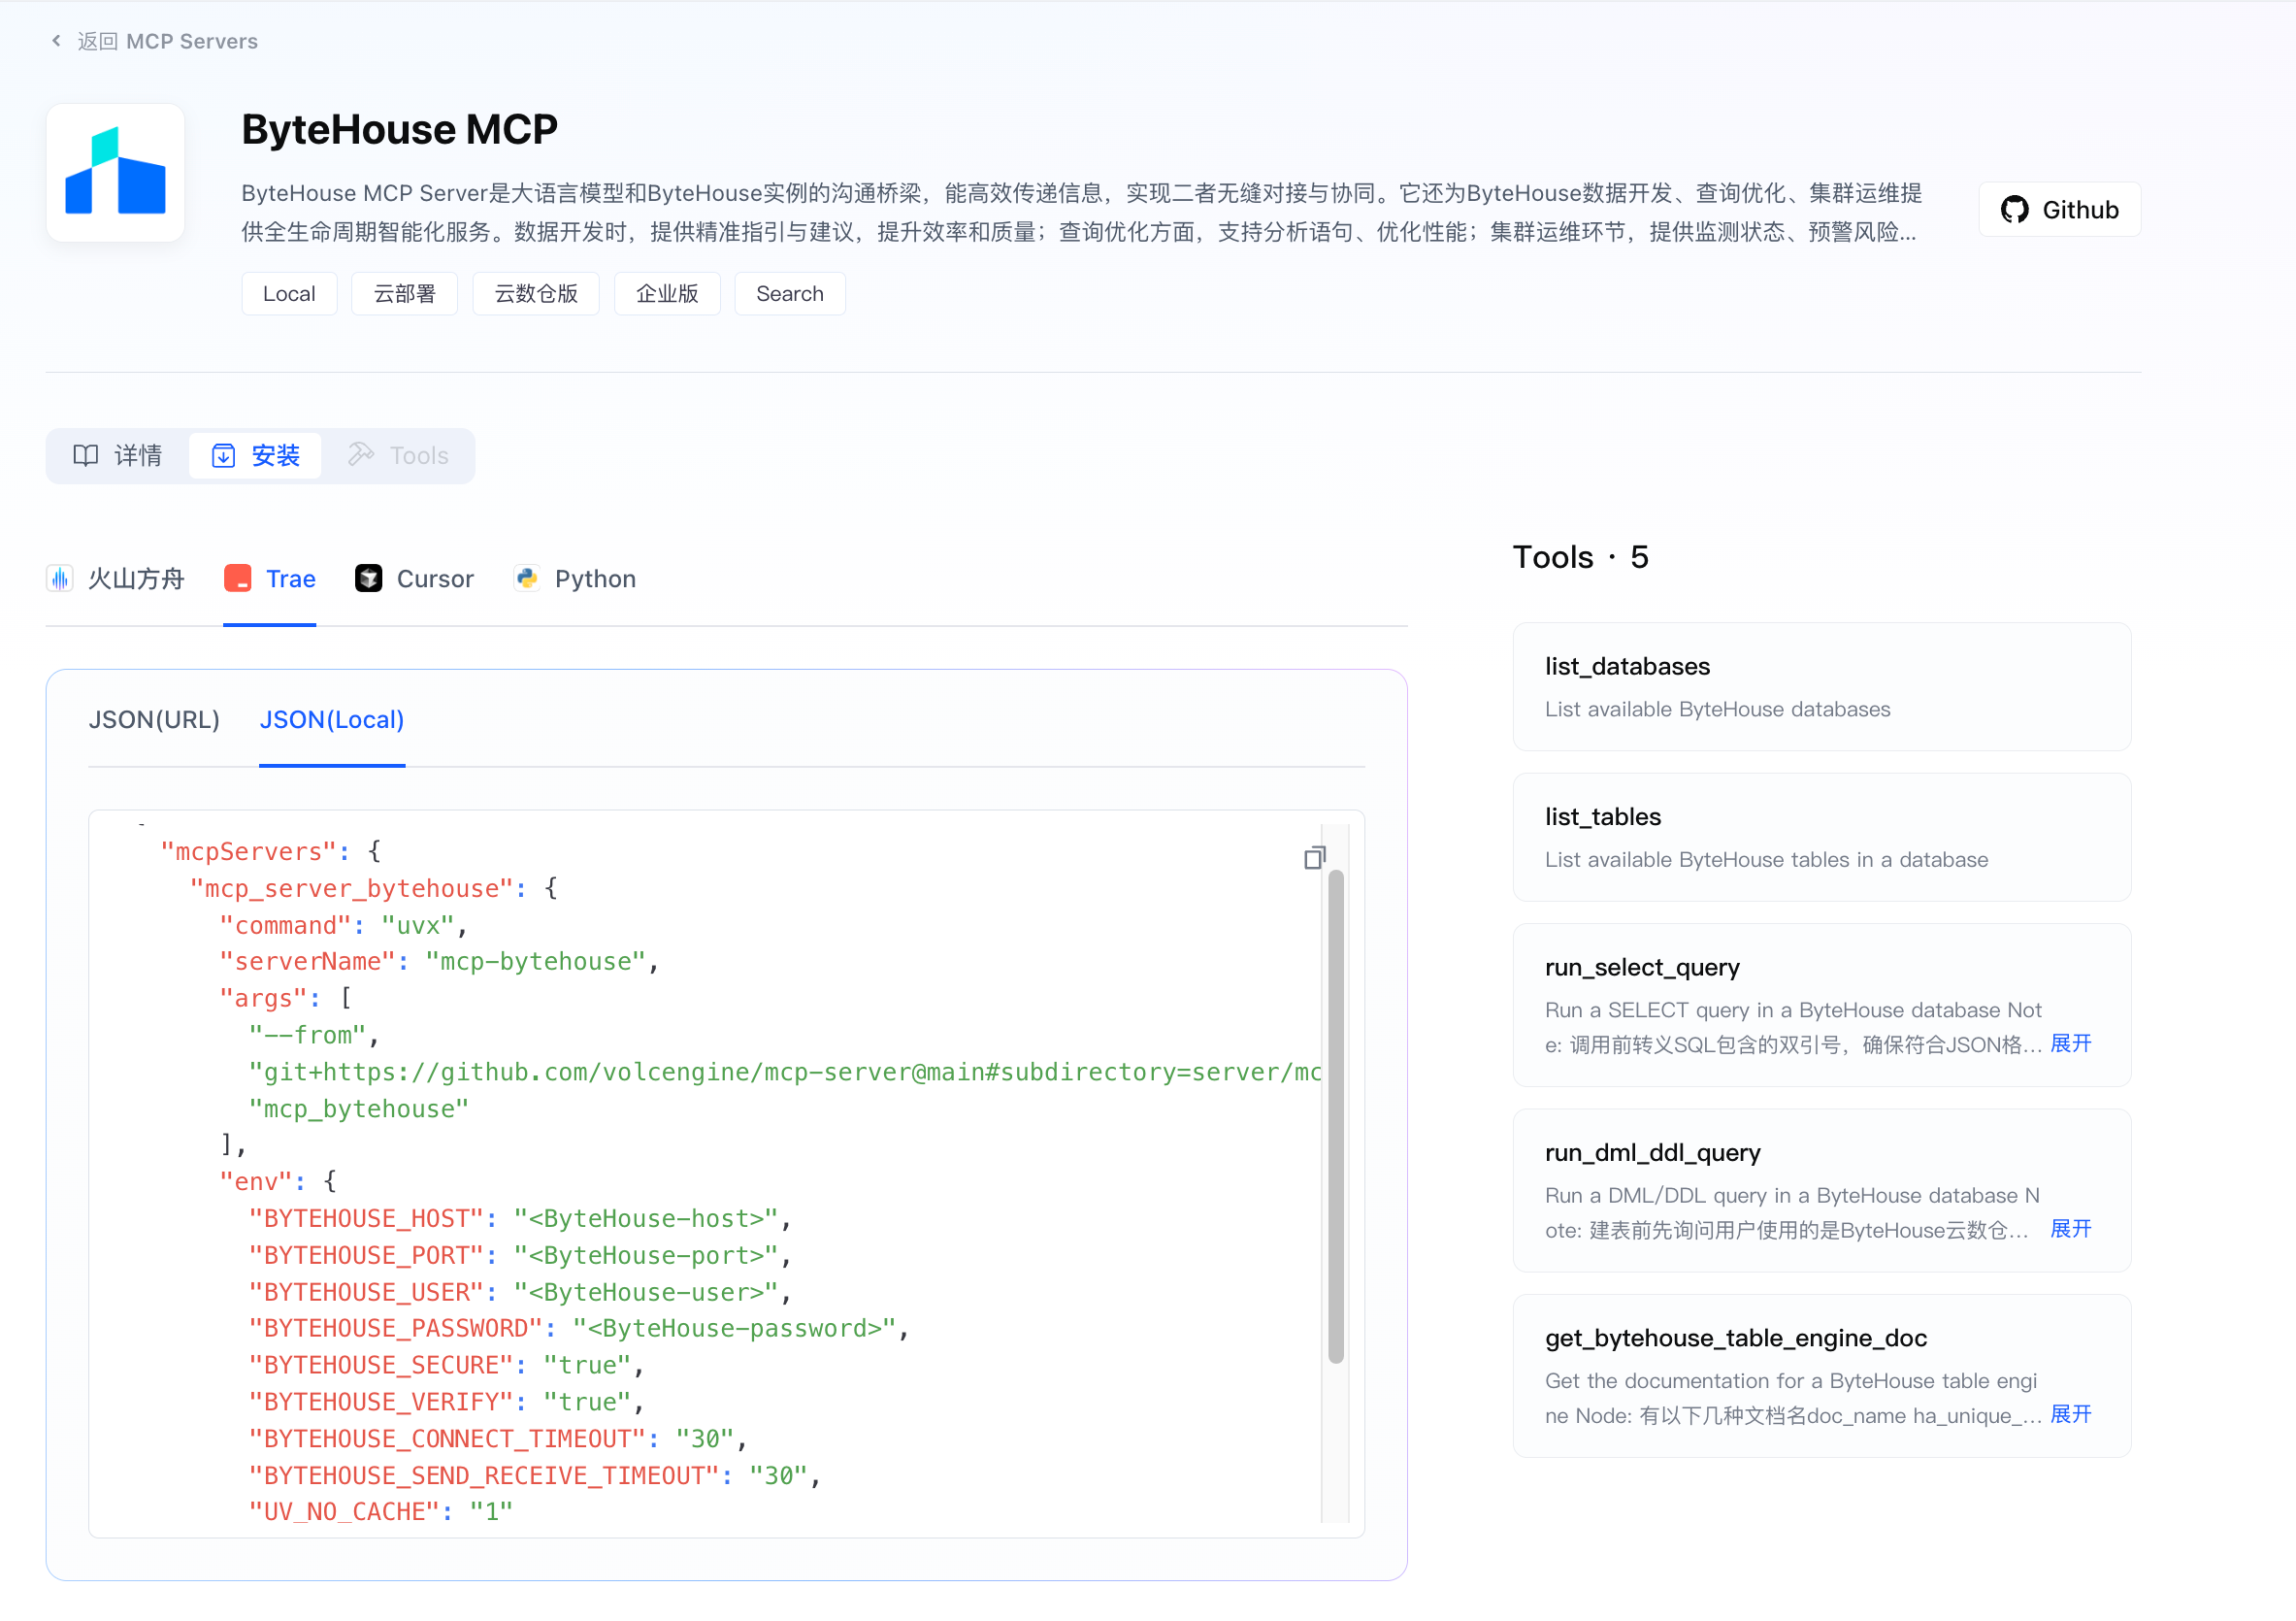Open the Github repository button
This screenshot has height=1621, width=2296.
(2059, 209)
